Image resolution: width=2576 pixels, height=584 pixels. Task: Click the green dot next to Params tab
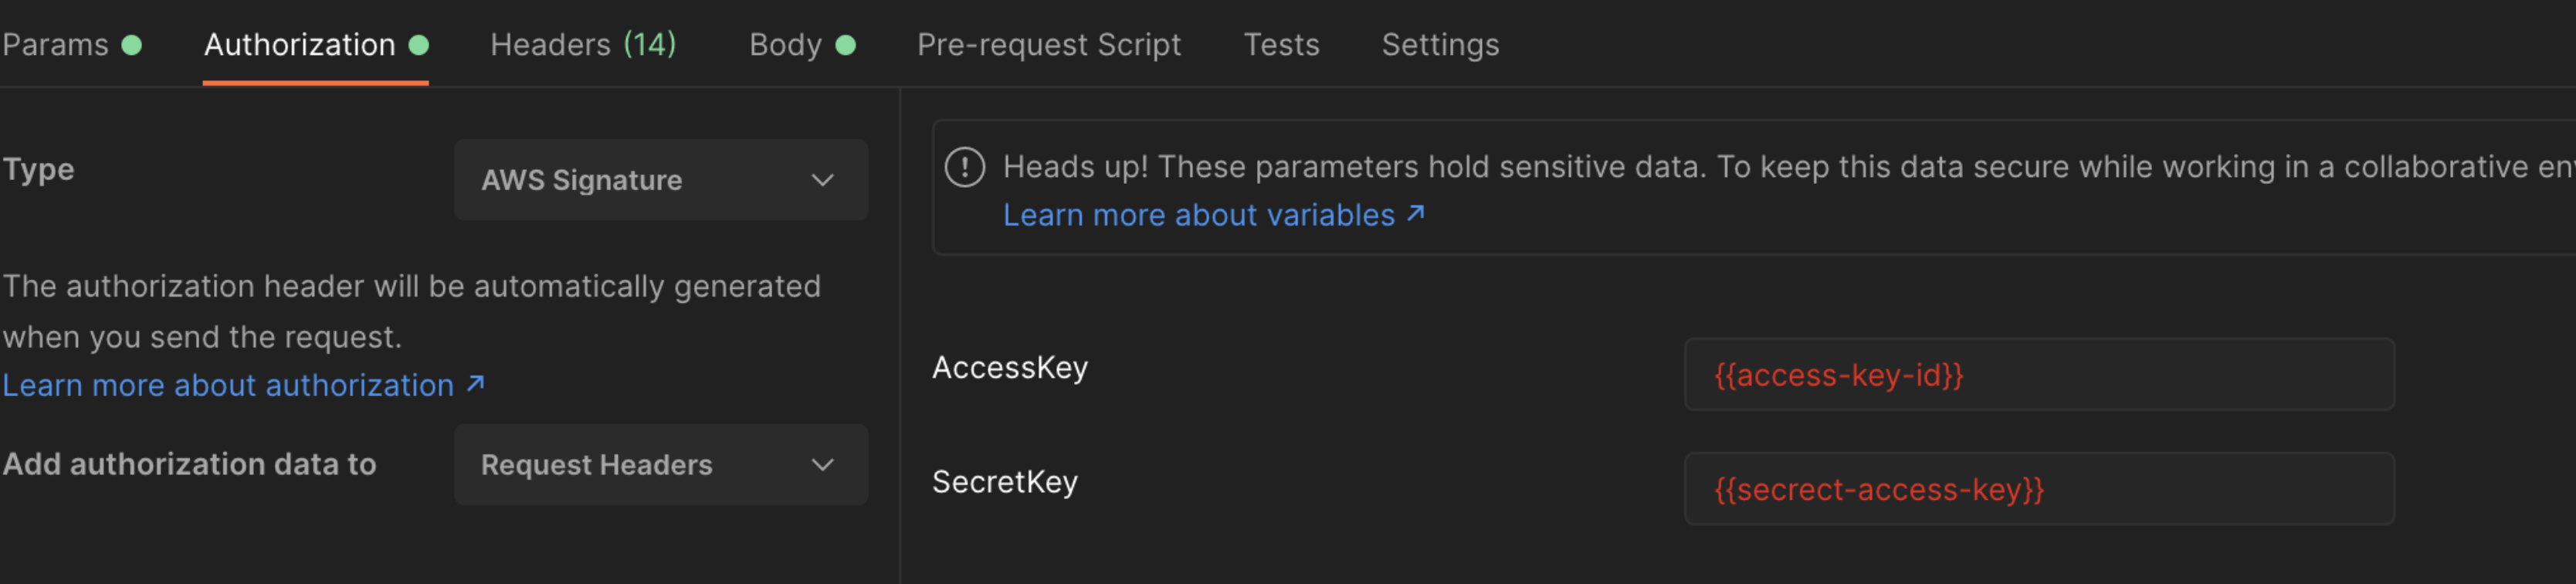(x=131, y=45)
